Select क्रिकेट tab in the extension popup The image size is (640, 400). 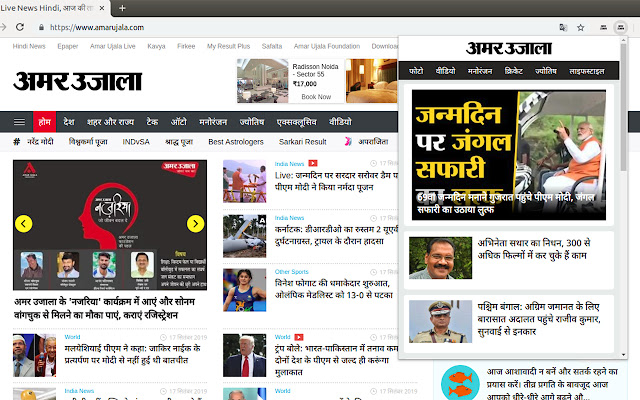[513, 71]
